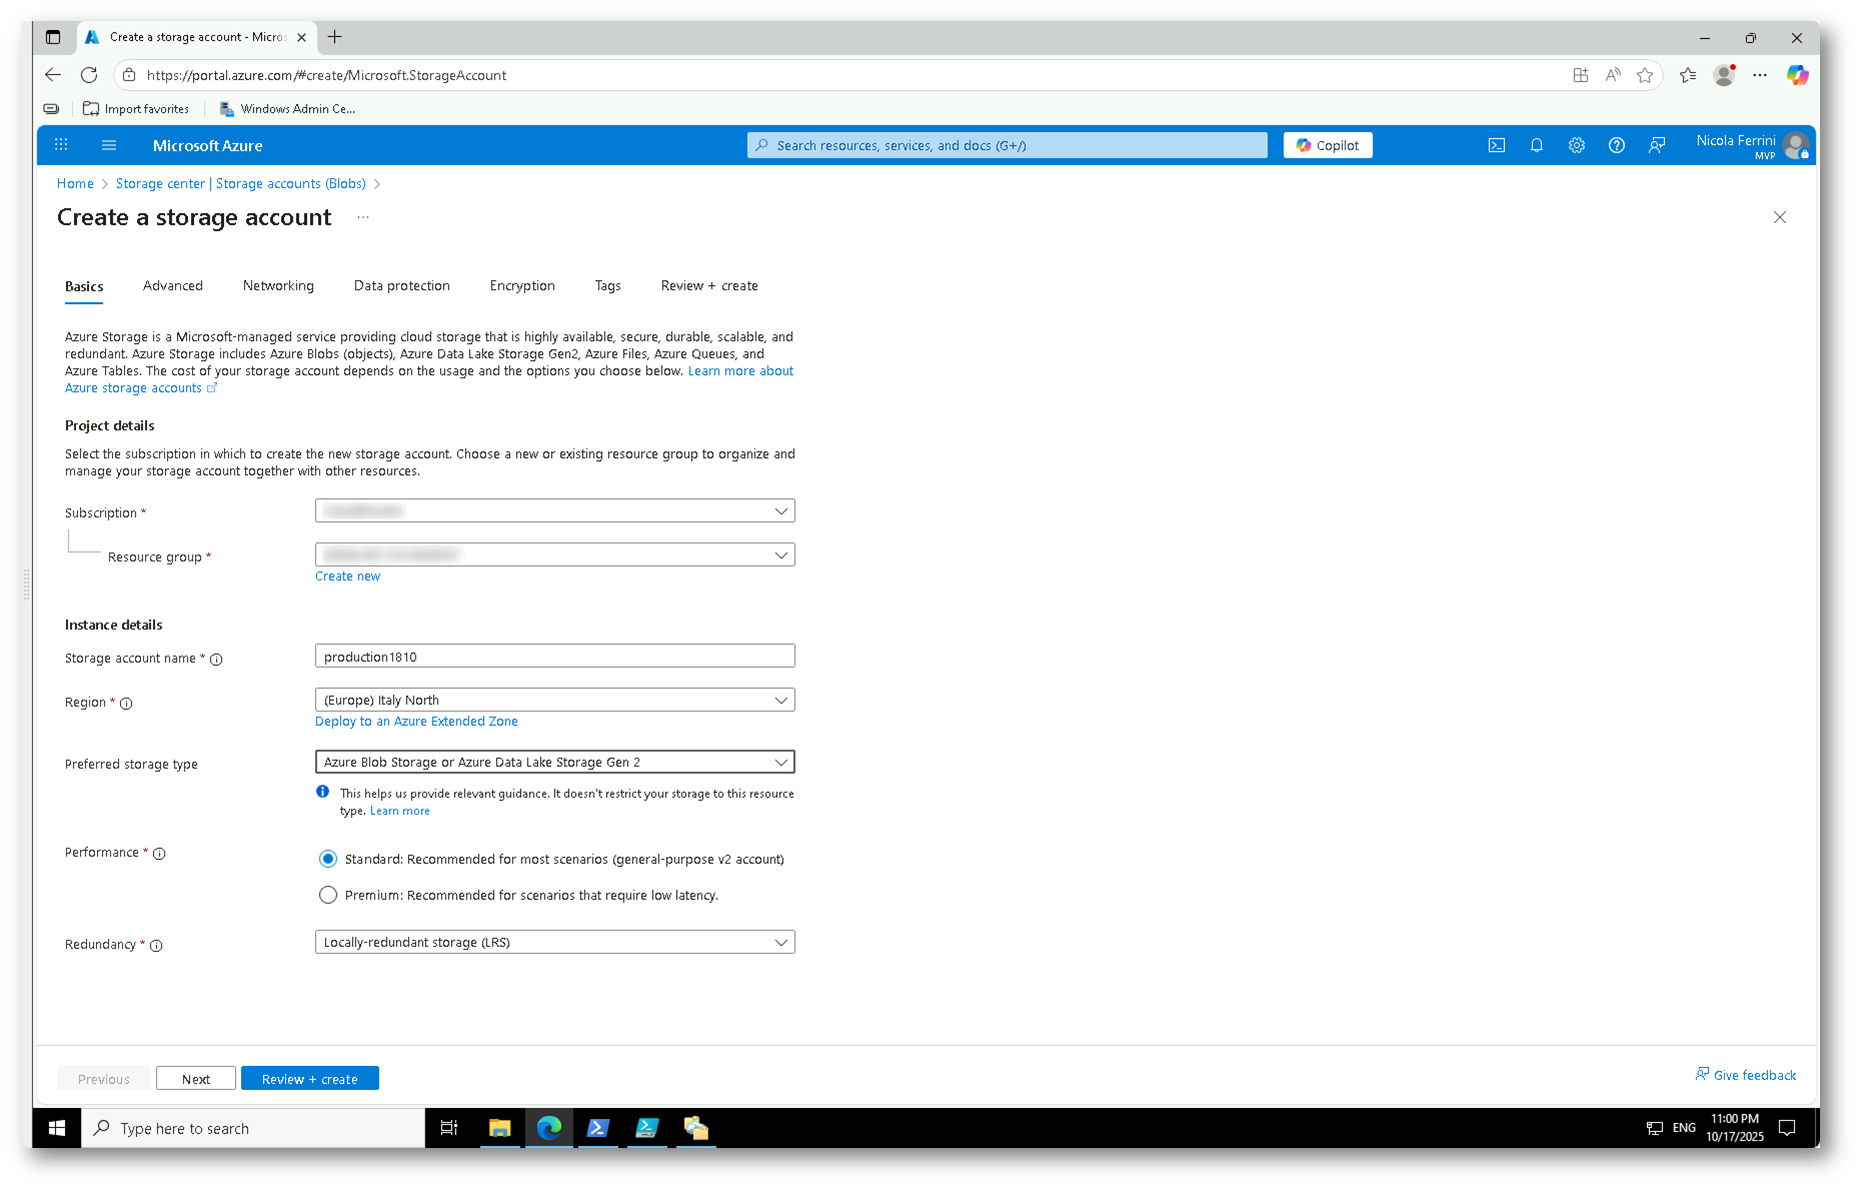This screenshot has width=1862, height=1190.
Task: Click the browser apps icon in address bar
Action: 1581,75
